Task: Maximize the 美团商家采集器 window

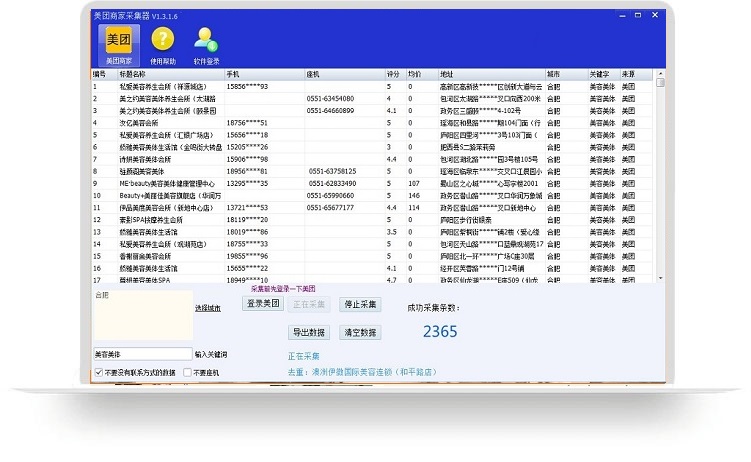Action: pos(638,15)
